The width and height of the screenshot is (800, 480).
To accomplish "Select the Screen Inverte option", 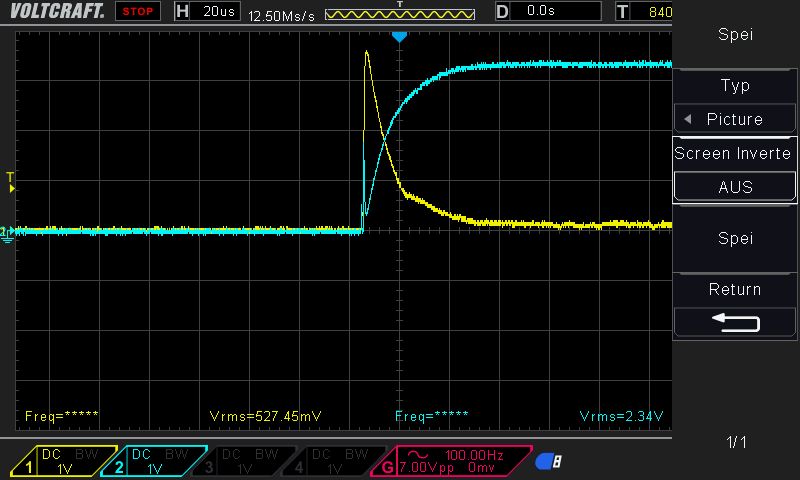I will coord(733,153).
